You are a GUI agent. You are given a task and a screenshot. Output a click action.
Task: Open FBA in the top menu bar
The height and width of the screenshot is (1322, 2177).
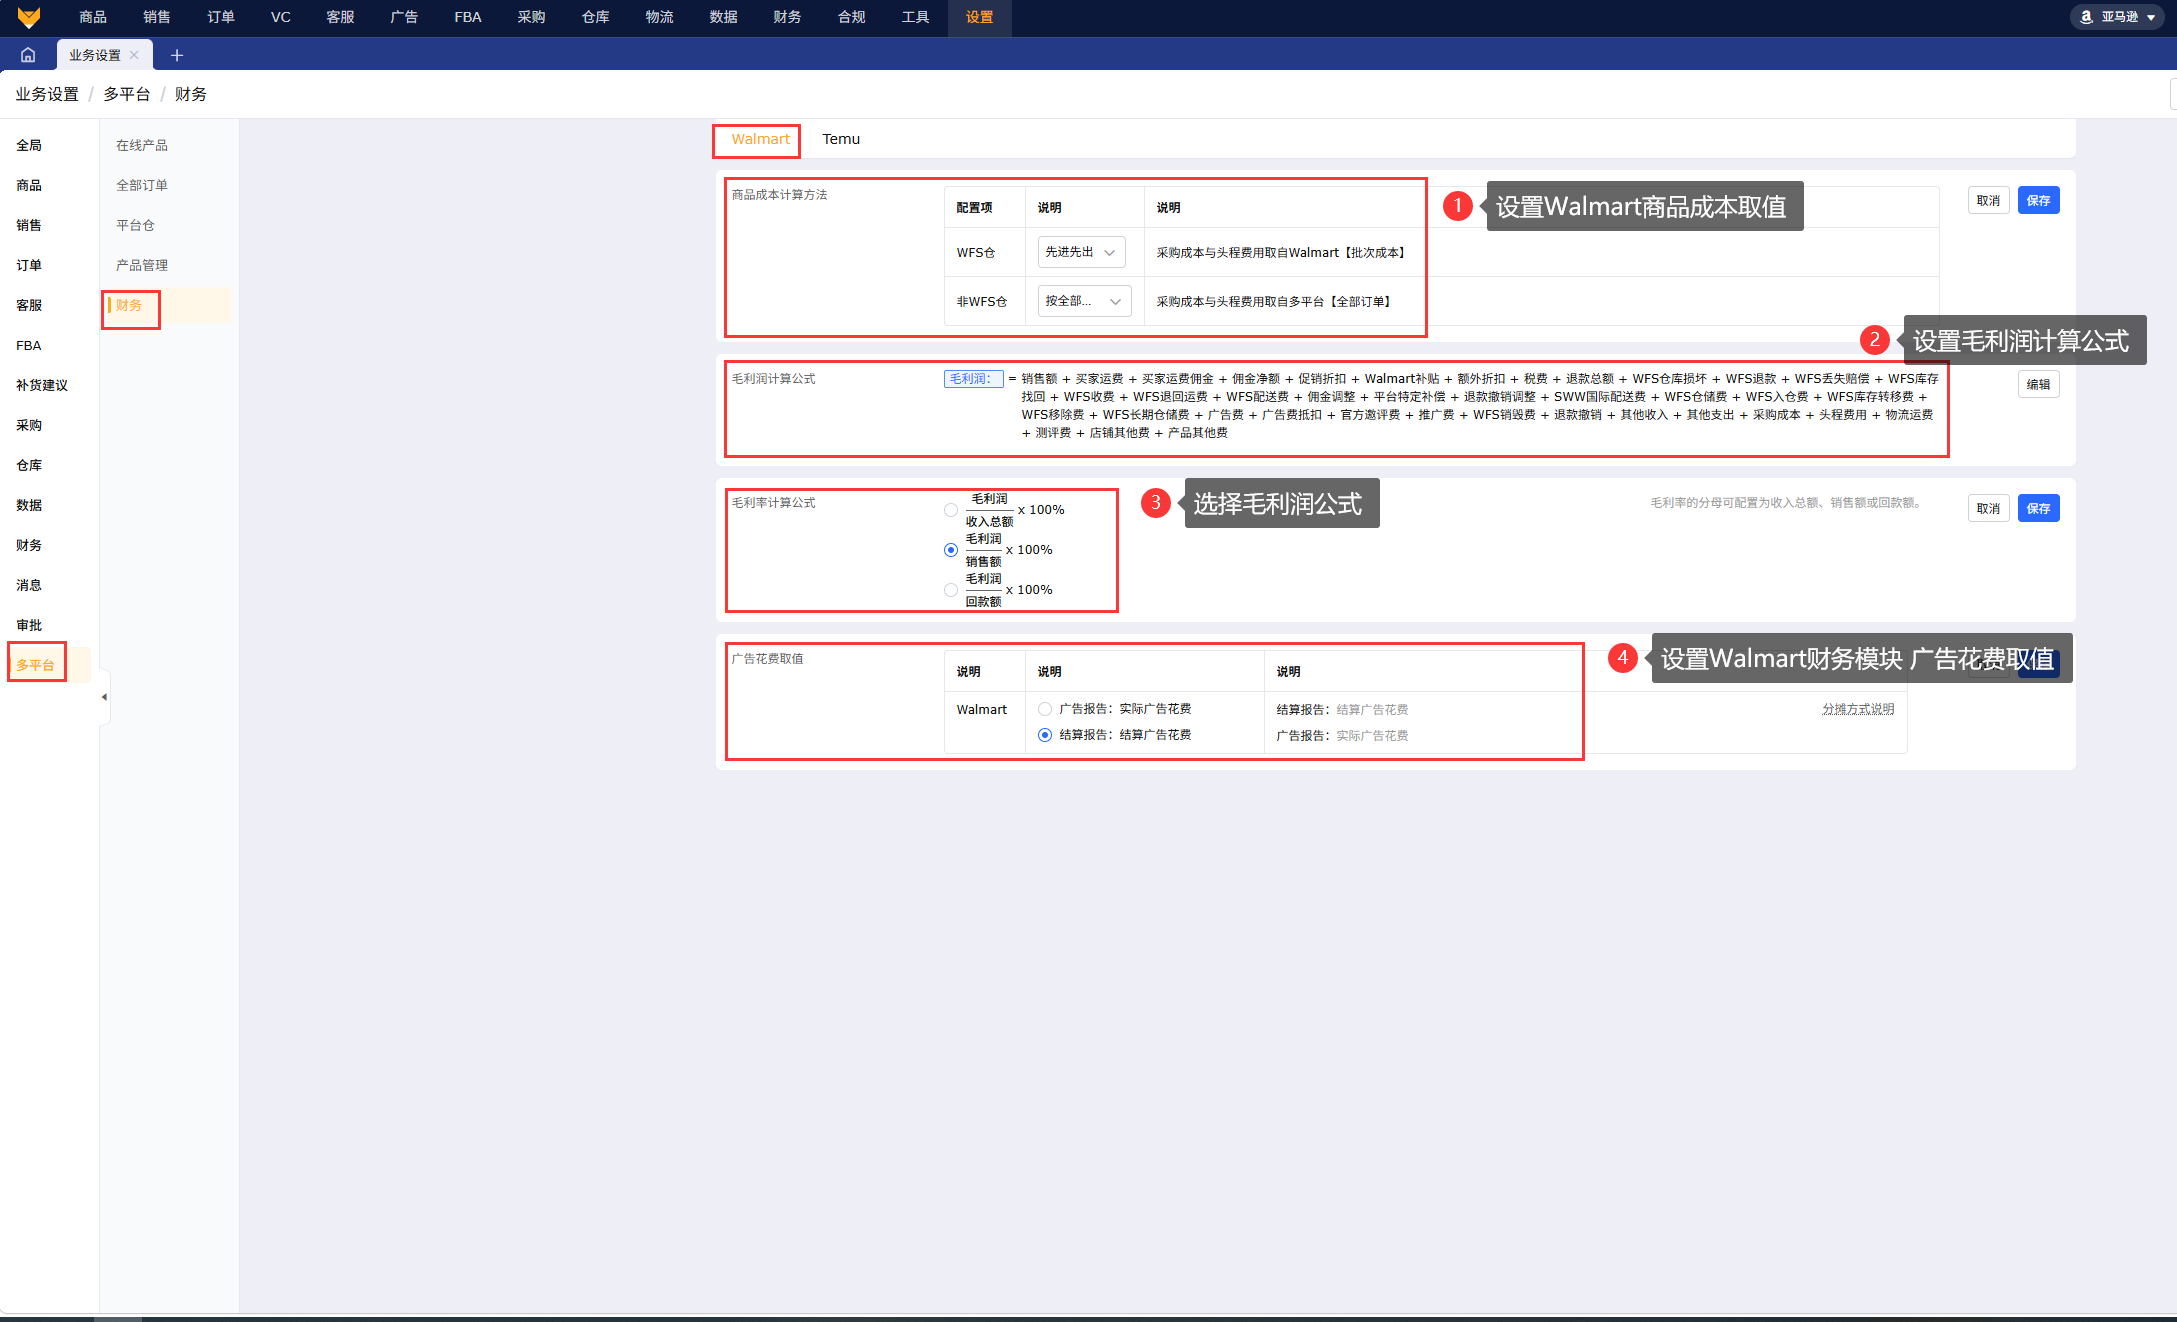pos(468,17)
